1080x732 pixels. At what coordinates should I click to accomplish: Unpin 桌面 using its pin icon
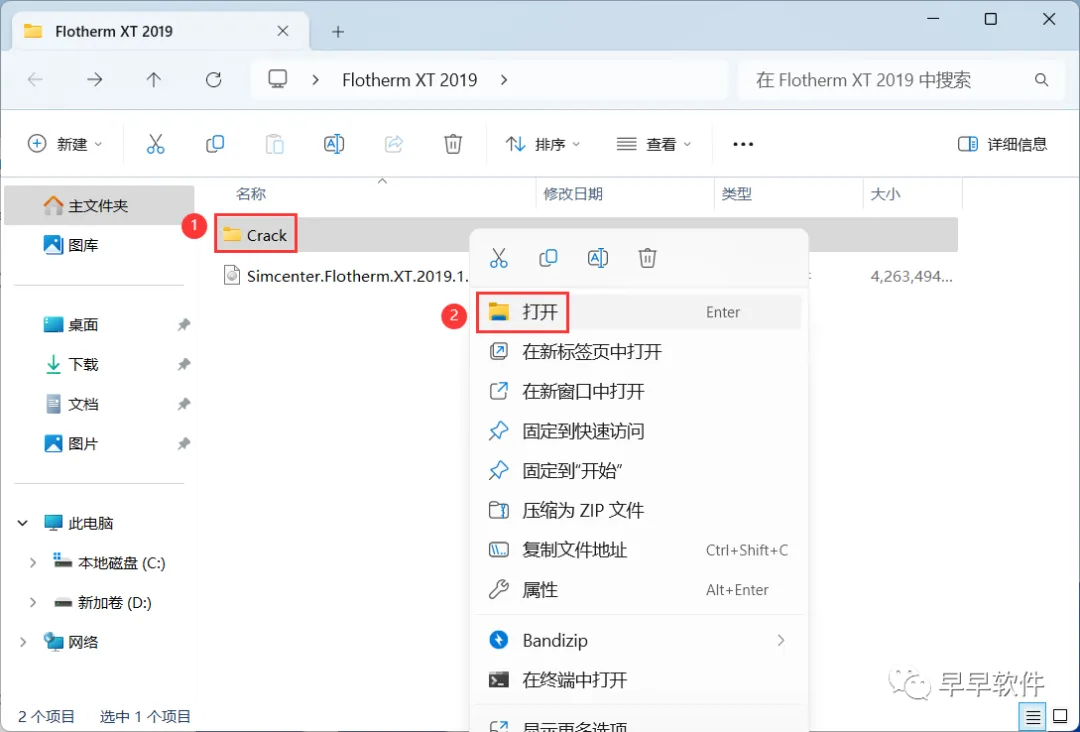tap(183, 324)
